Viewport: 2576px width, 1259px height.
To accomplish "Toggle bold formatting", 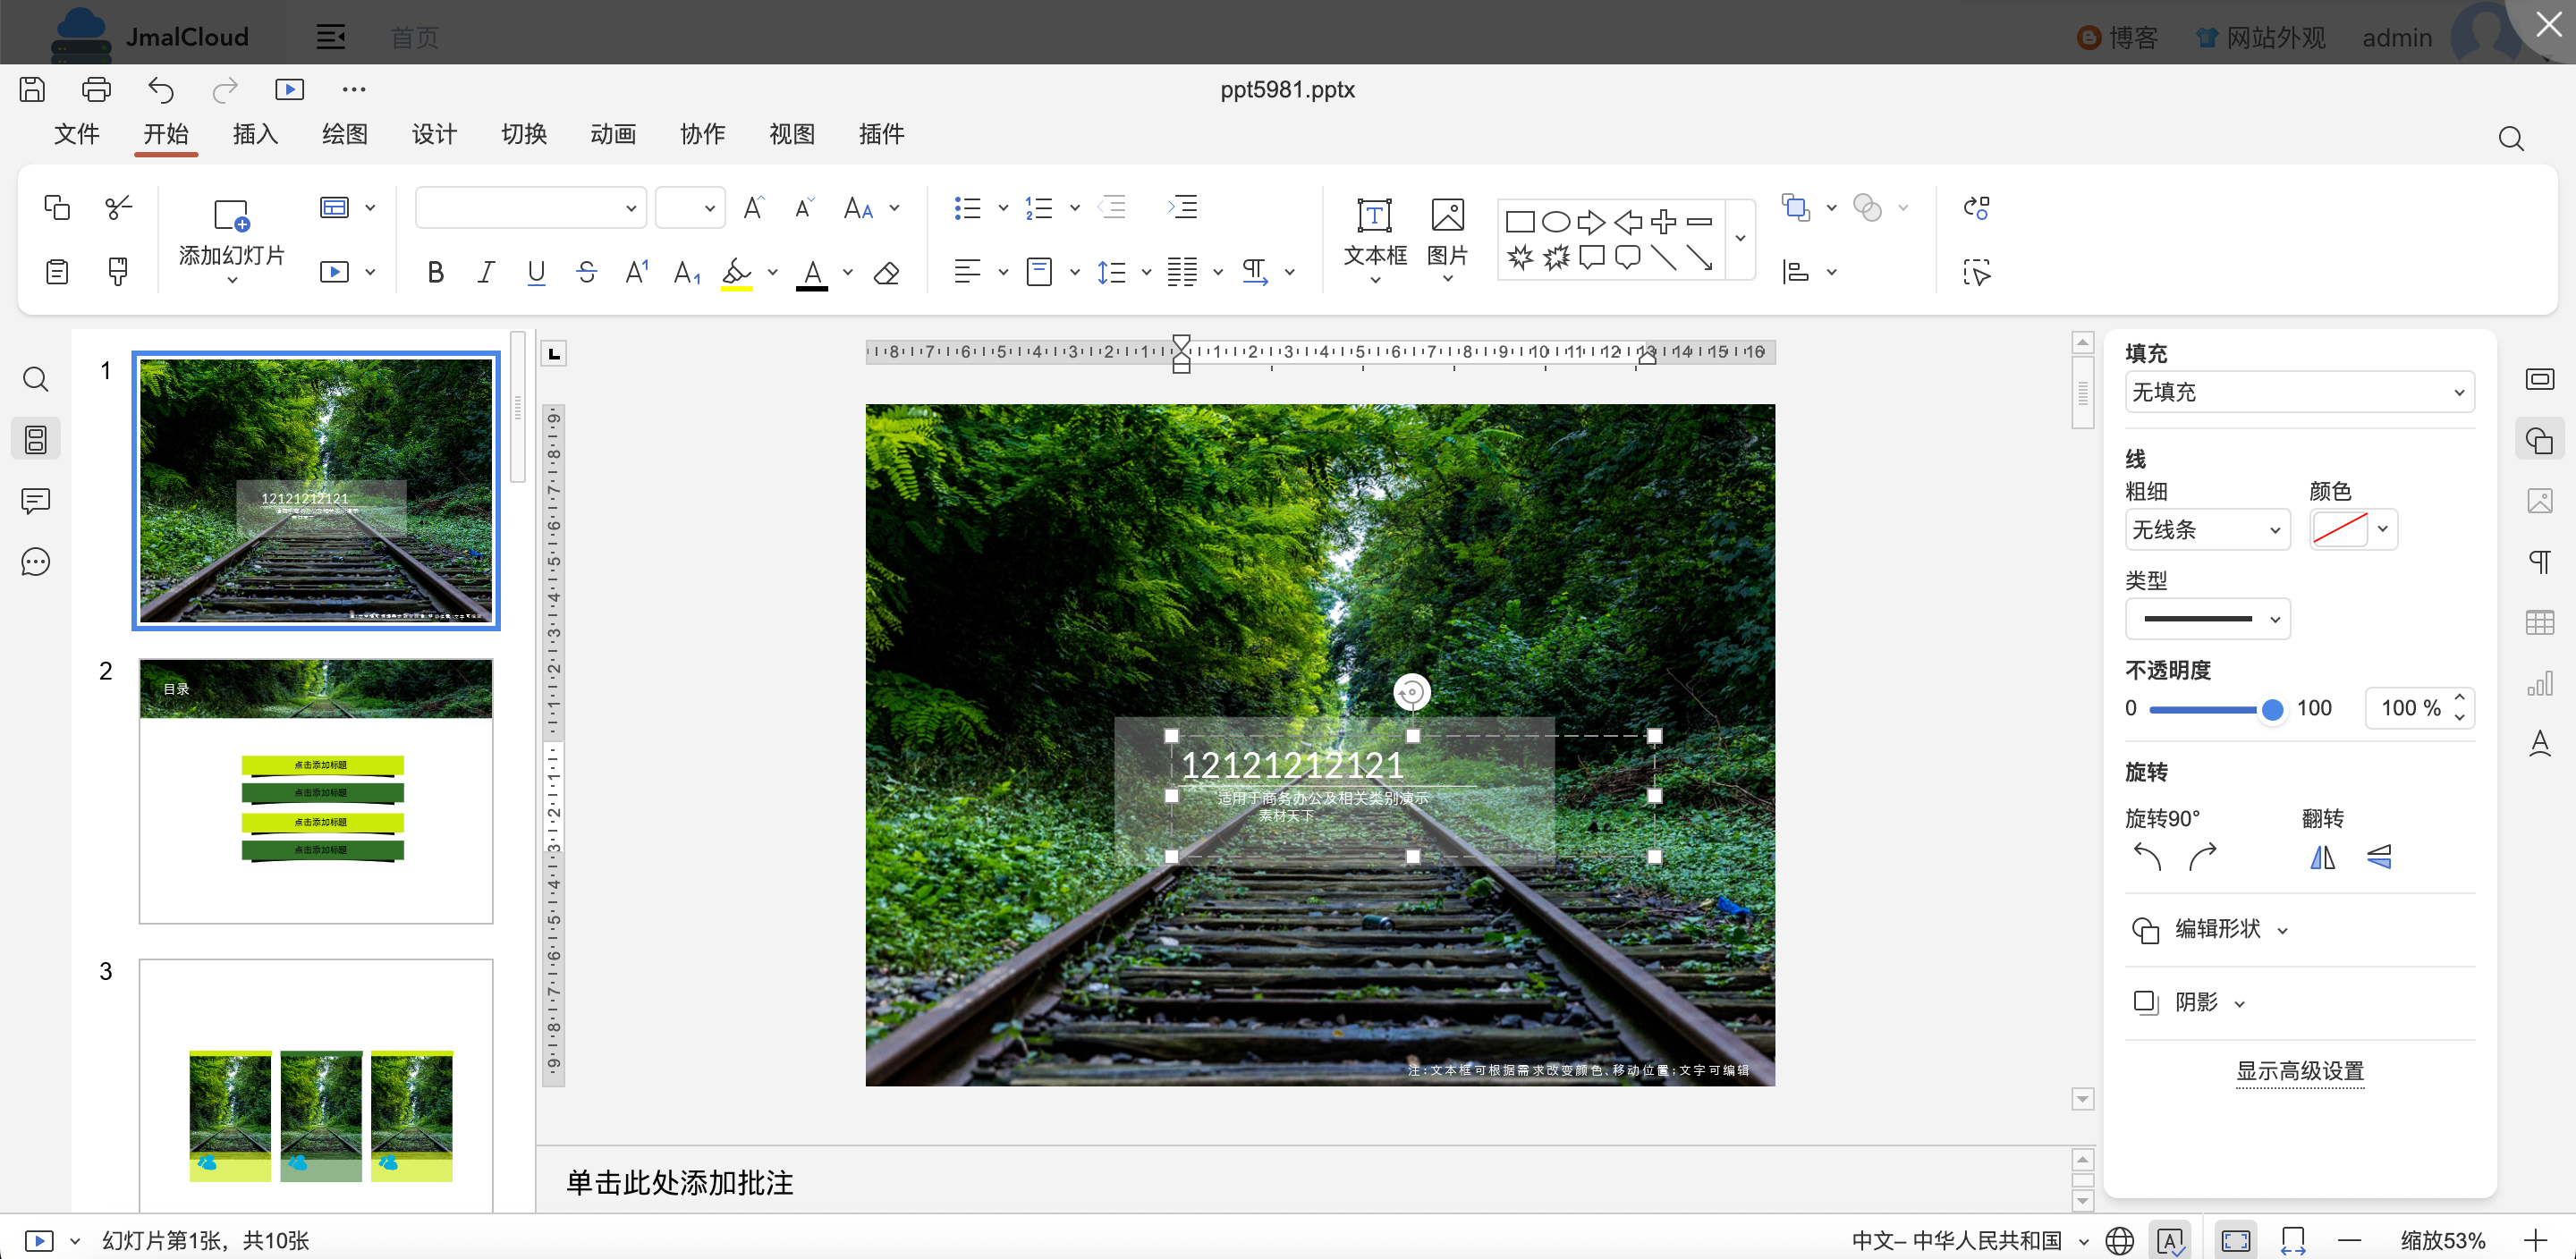I will point(435,272).
